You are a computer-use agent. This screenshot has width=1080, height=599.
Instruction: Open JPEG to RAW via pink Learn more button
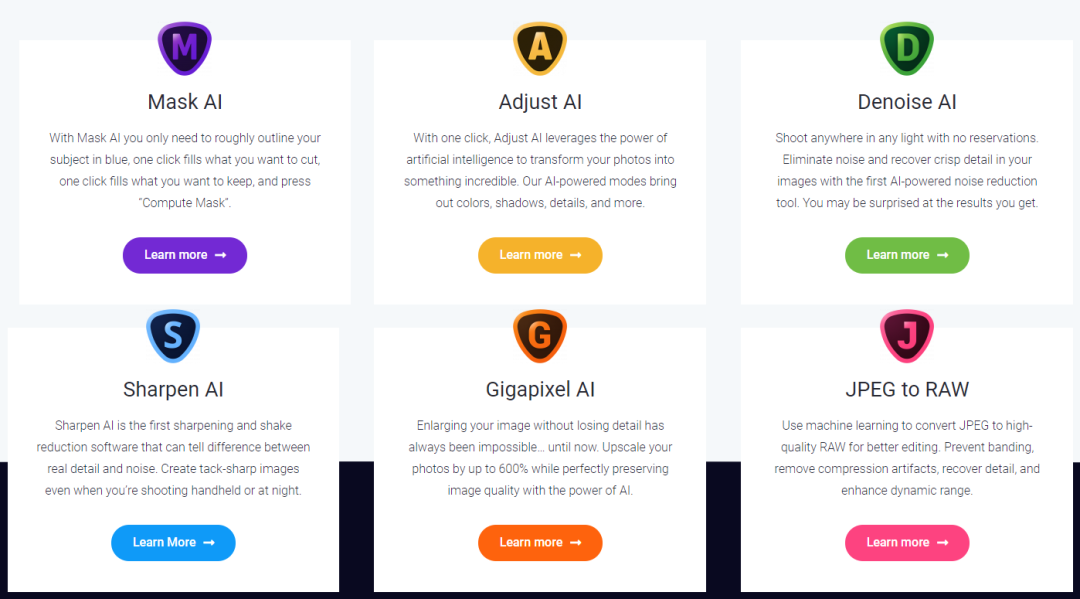(907, 543)
